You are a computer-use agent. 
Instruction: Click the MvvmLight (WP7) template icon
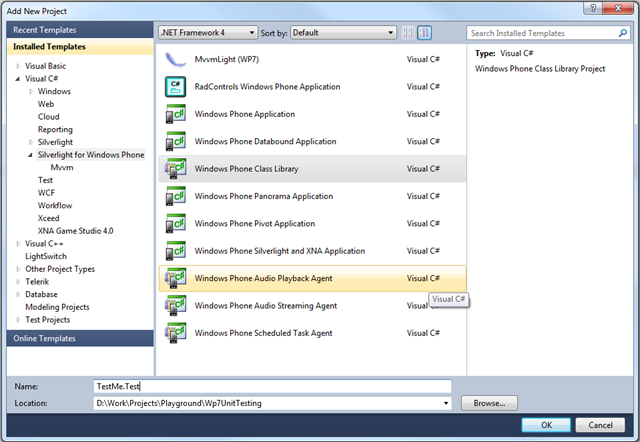coord(176,60)
